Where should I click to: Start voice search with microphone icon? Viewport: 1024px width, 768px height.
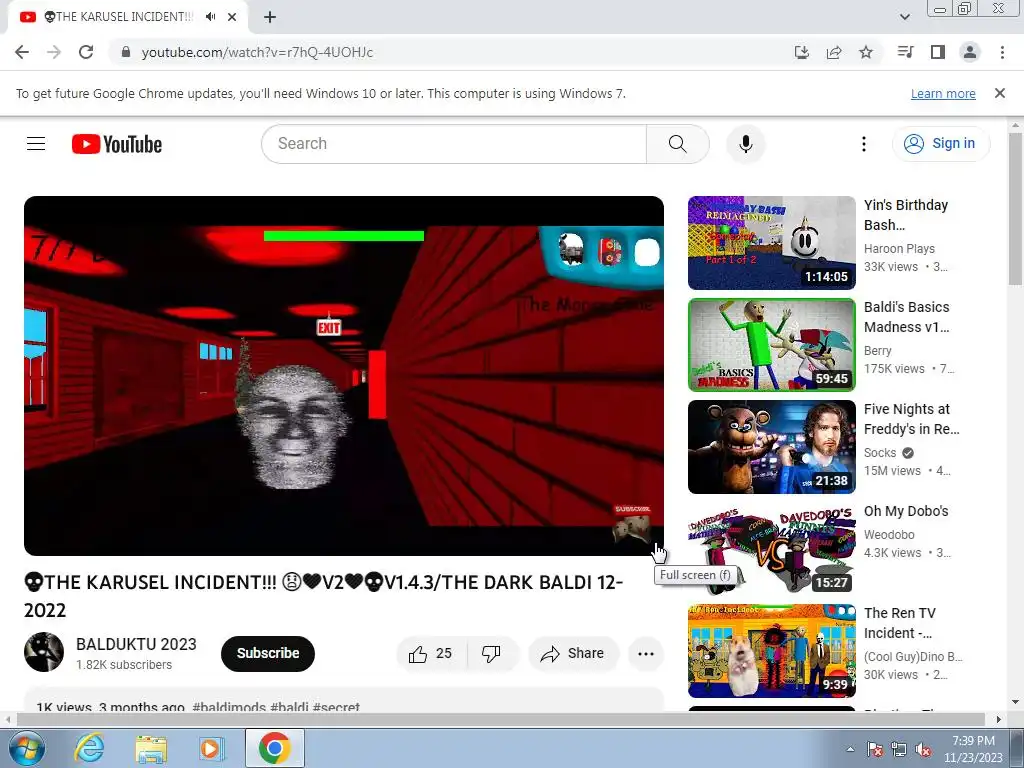pyautogui.click(x=746, y=144)
